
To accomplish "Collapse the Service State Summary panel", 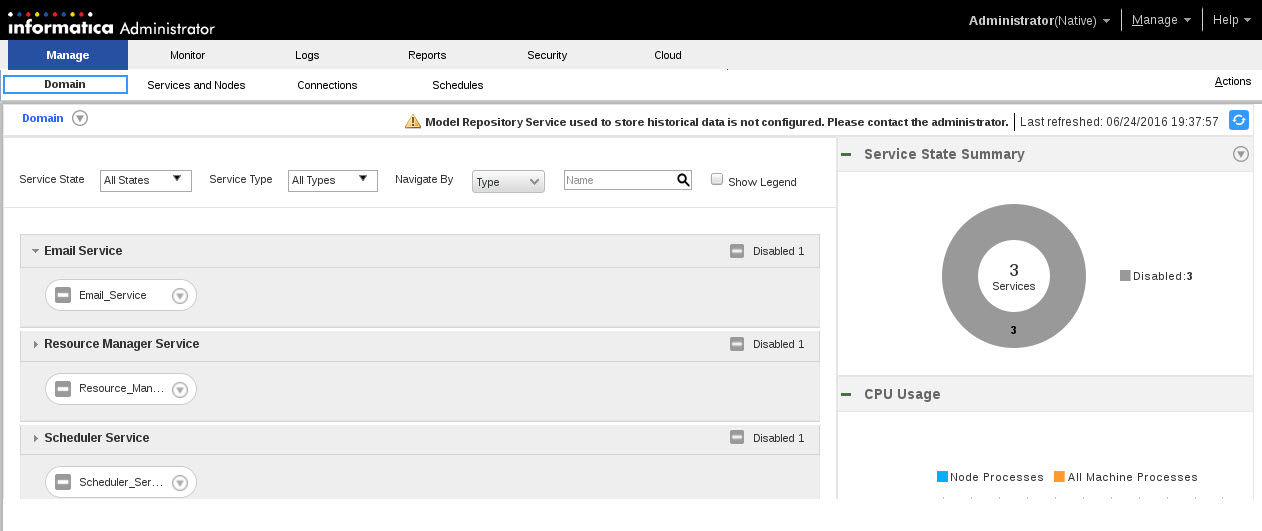I will [x=846, y=154].
